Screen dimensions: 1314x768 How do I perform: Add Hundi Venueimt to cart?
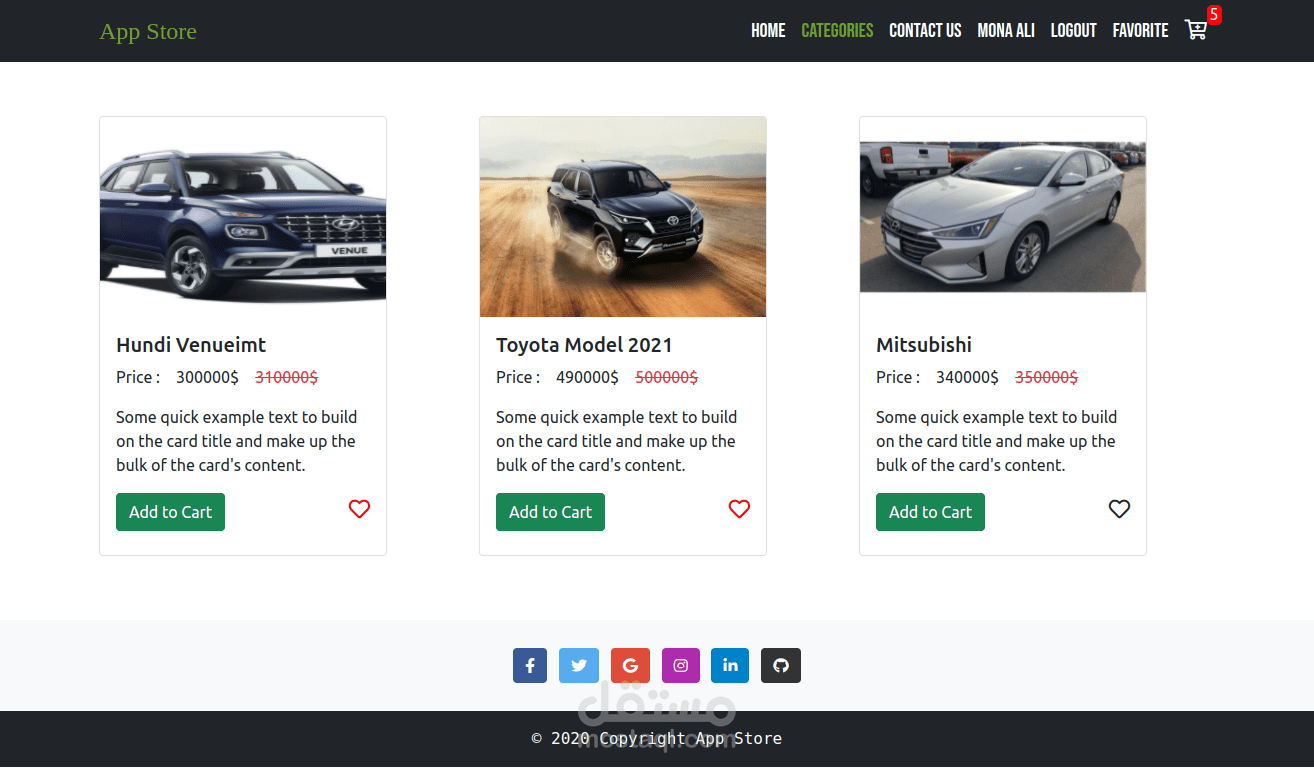tap(170, 512)
